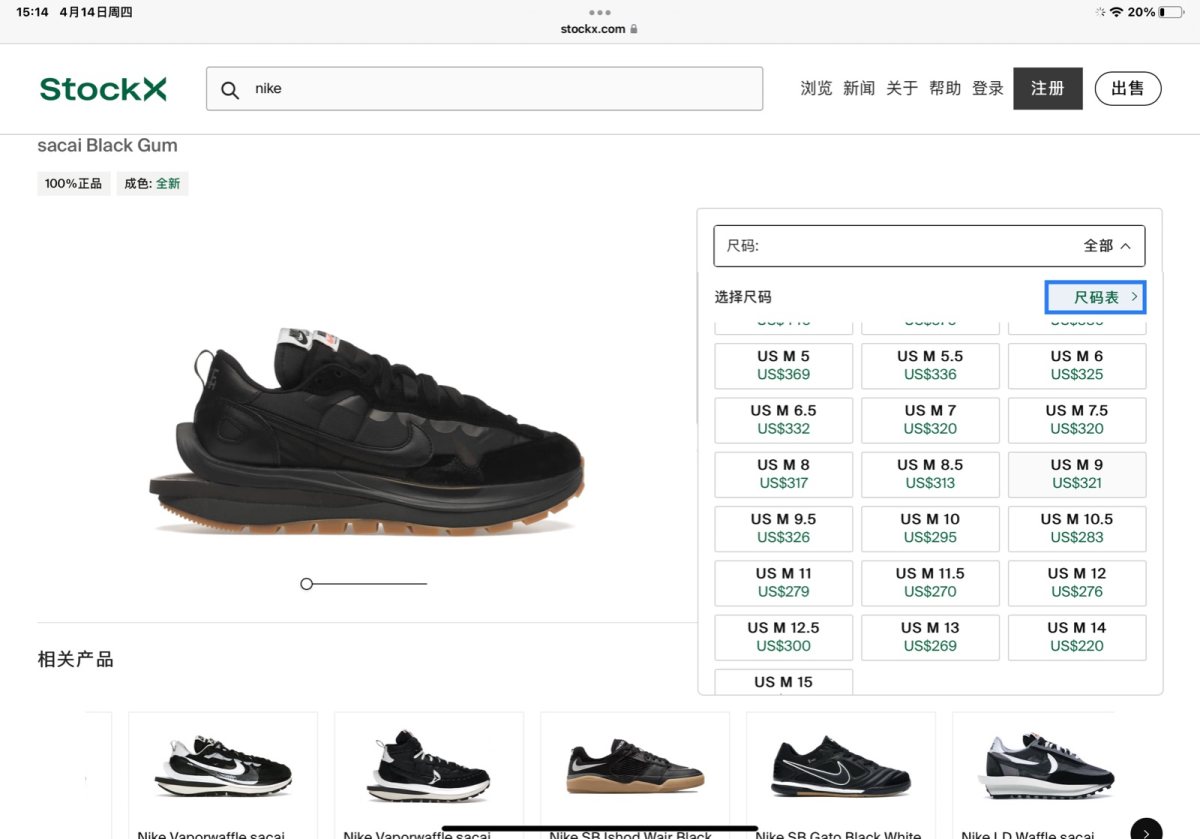
Task: Click the three-dot multitasking menu at top
Action: tap(599, 12)
